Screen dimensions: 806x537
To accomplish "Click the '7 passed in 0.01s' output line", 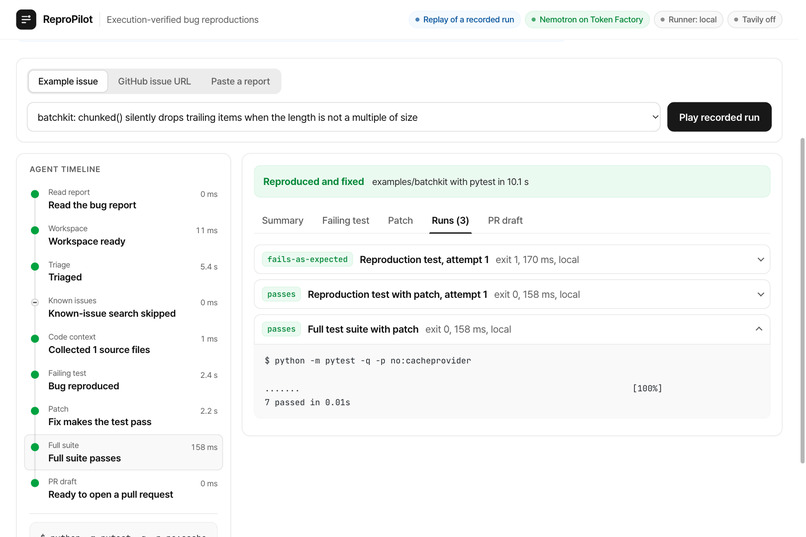I will click(x=307, y=402).
